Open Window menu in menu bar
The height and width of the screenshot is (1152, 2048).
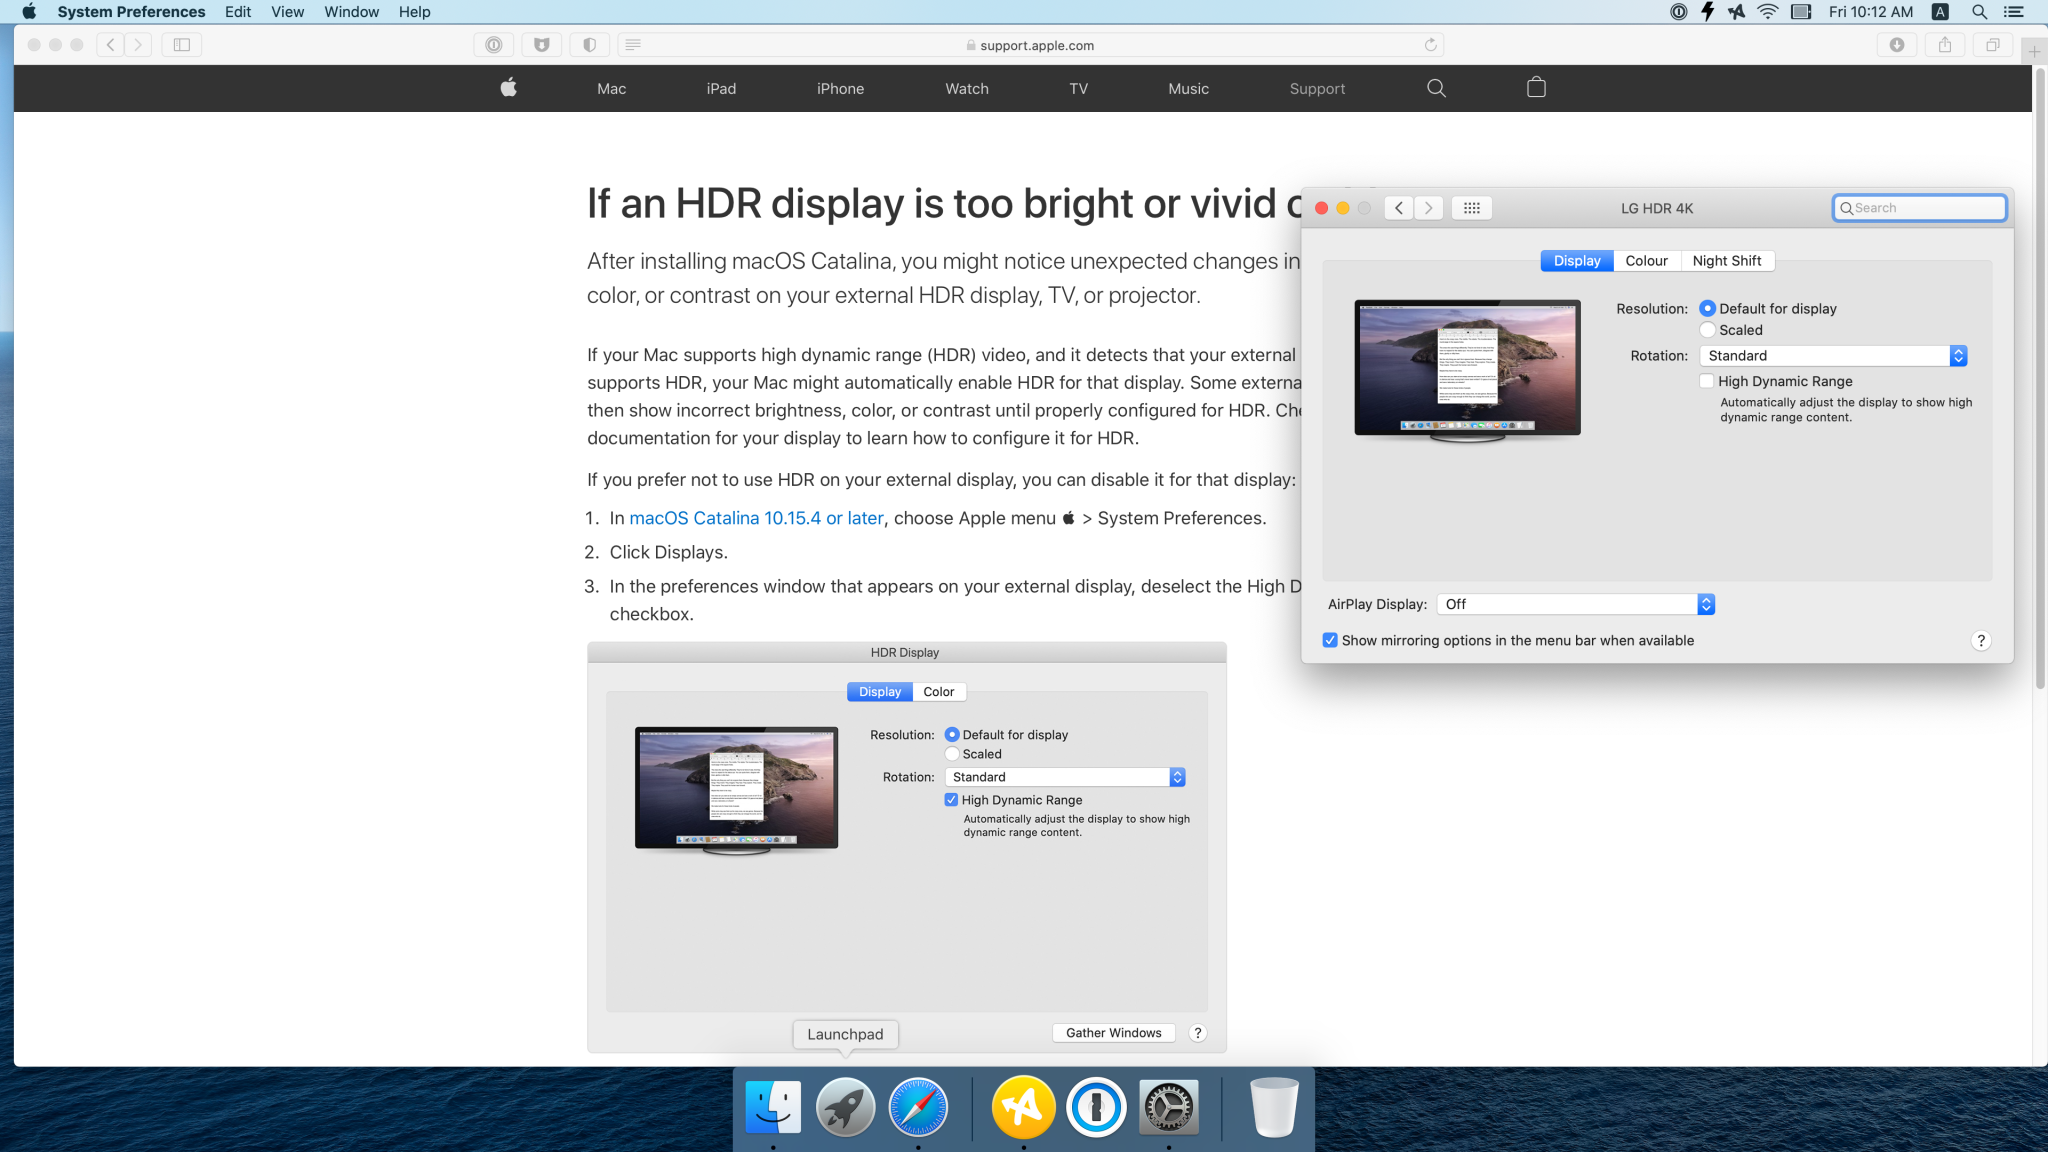pyautogui.click(x=351, y=12)
